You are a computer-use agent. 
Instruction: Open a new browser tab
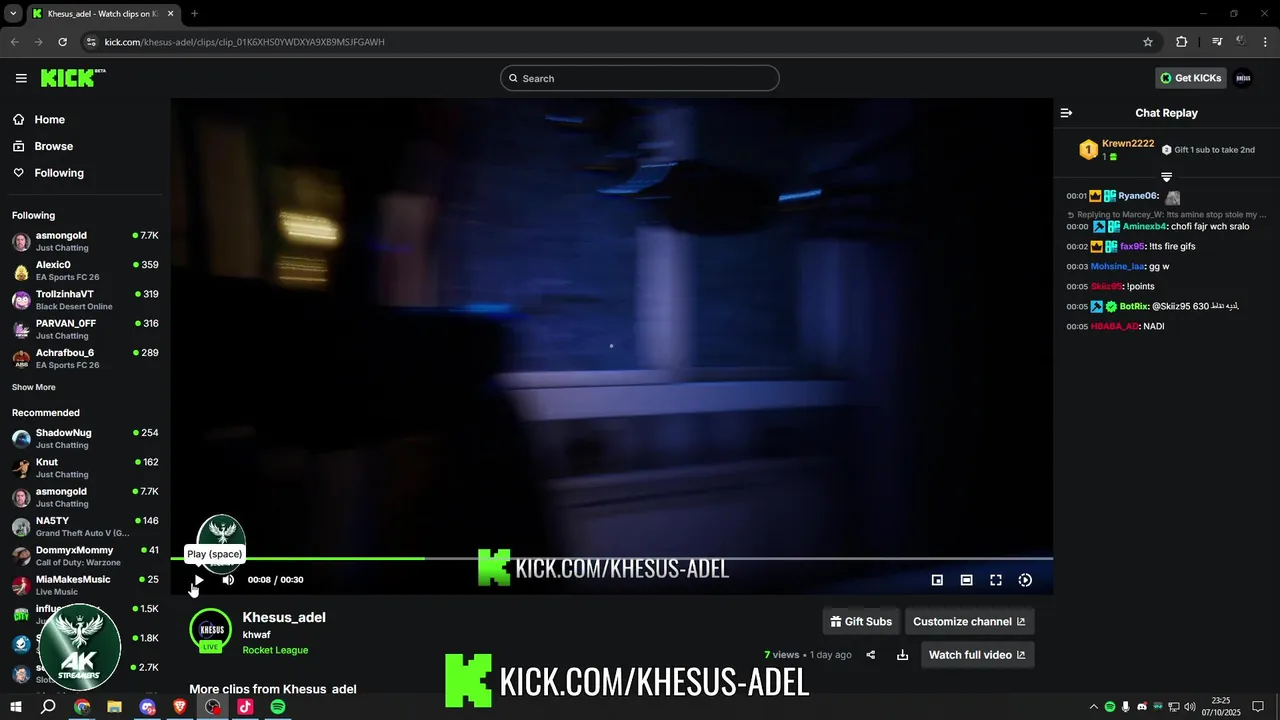click(194, 14)
